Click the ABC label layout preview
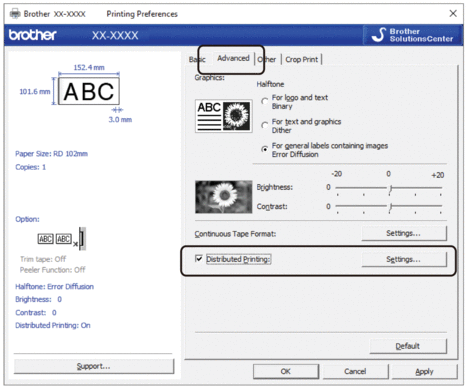 point(89,91)
